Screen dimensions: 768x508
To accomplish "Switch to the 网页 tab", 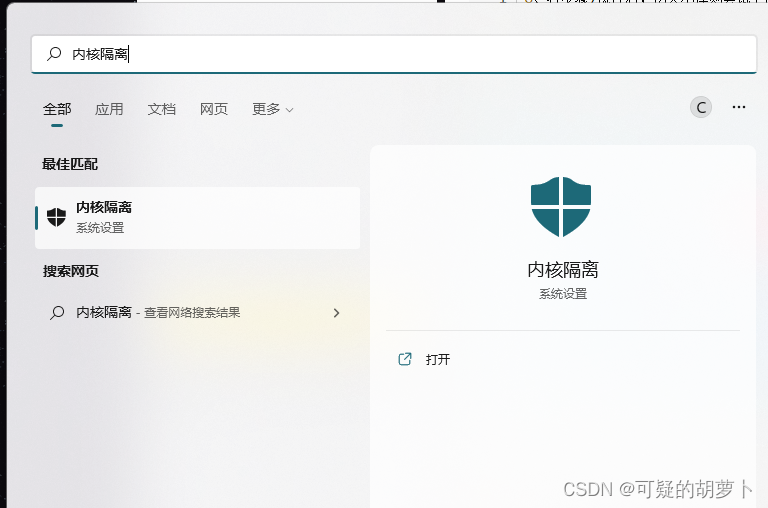I will tap(214, 109).
